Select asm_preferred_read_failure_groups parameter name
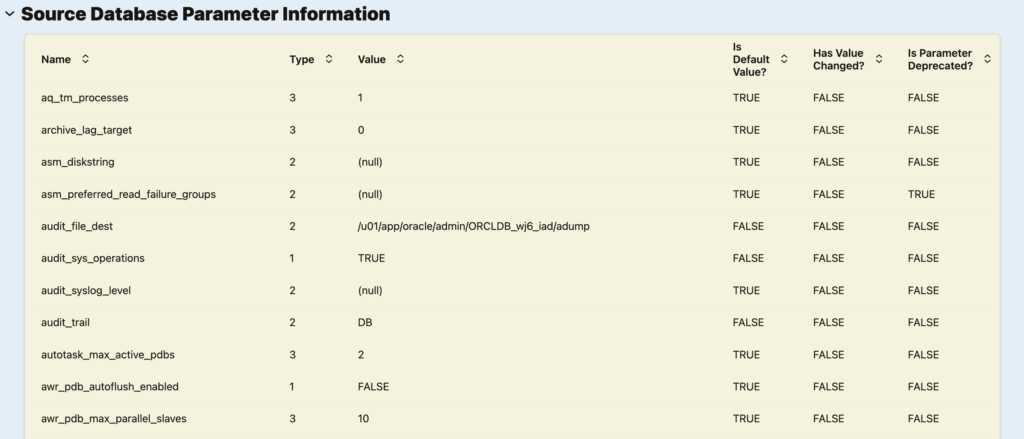Viewport: 1024px width, 439px height. [x=128, y=194]
